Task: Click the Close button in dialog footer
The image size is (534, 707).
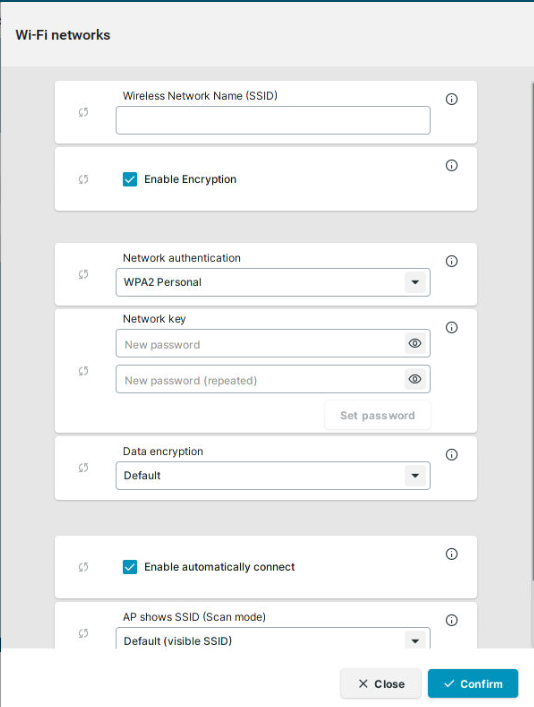Action: pos(381,684)
